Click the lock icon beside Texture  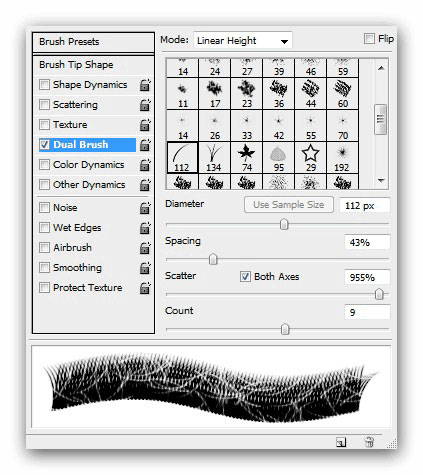(145, 125)
